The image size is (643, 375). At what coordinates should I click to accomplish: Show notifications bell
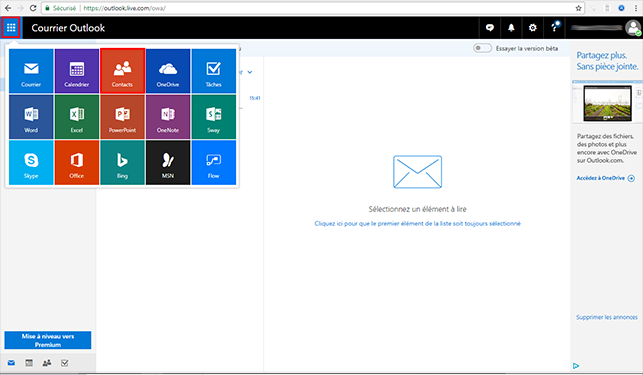(x=511, y=28)
